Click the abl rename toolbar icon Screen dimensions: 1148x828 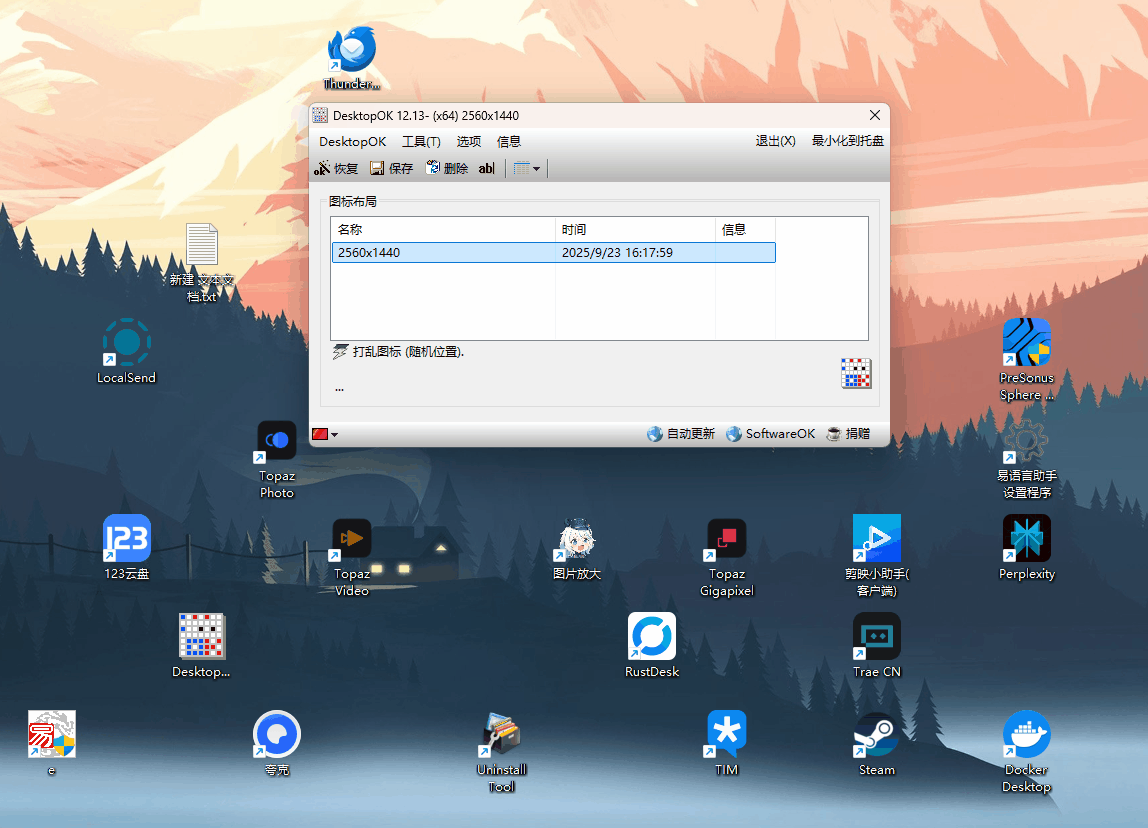pyautogui.click(x=486, y=168)
